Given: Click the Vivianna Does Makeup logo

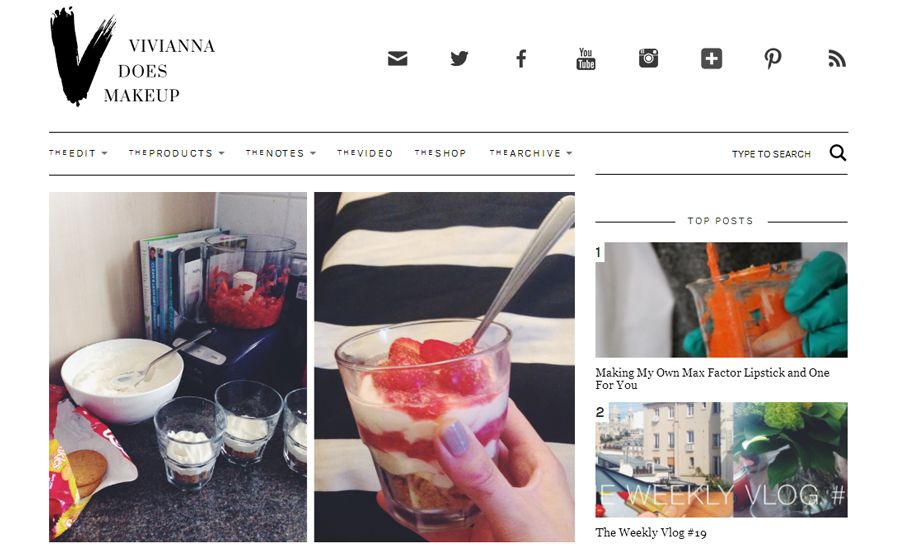Looking at the screenshot, I should pyautogui.click(x=132, y=57).
